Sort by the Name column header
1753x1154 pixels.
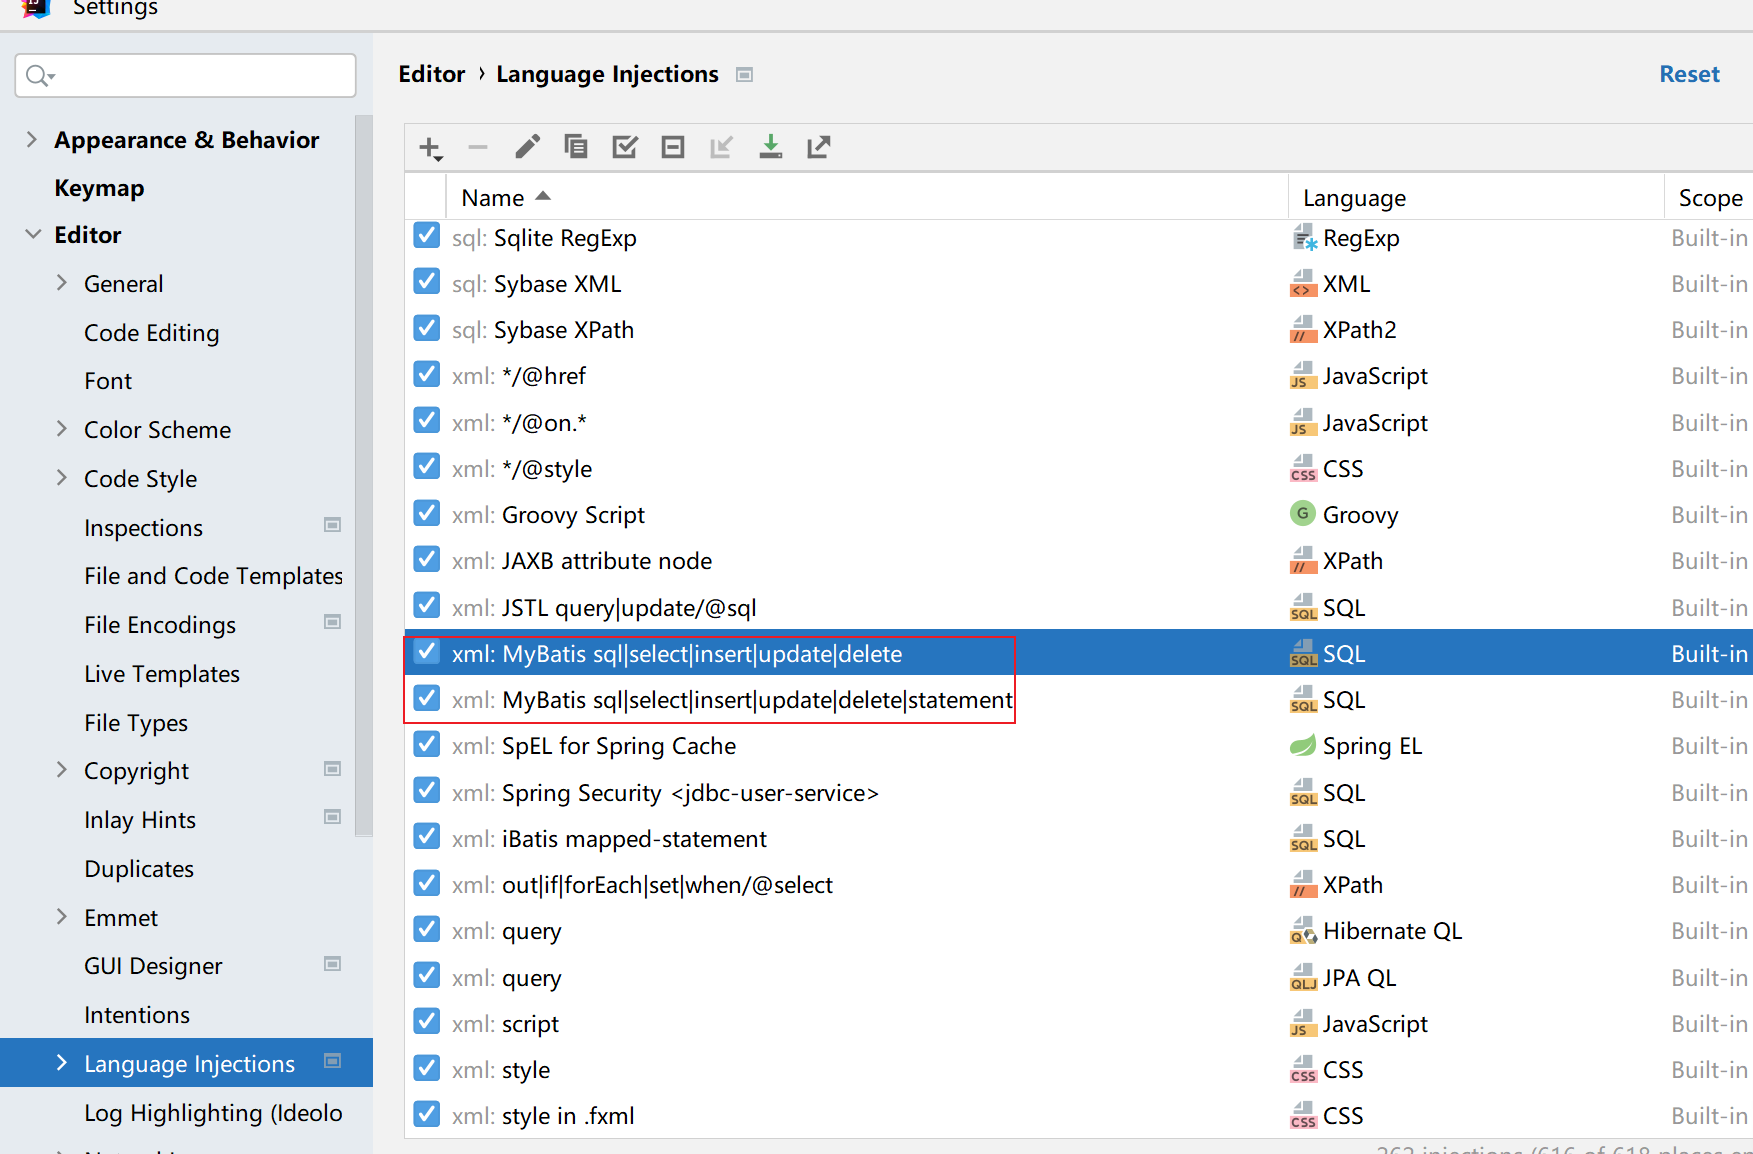(x=867, y=197)
